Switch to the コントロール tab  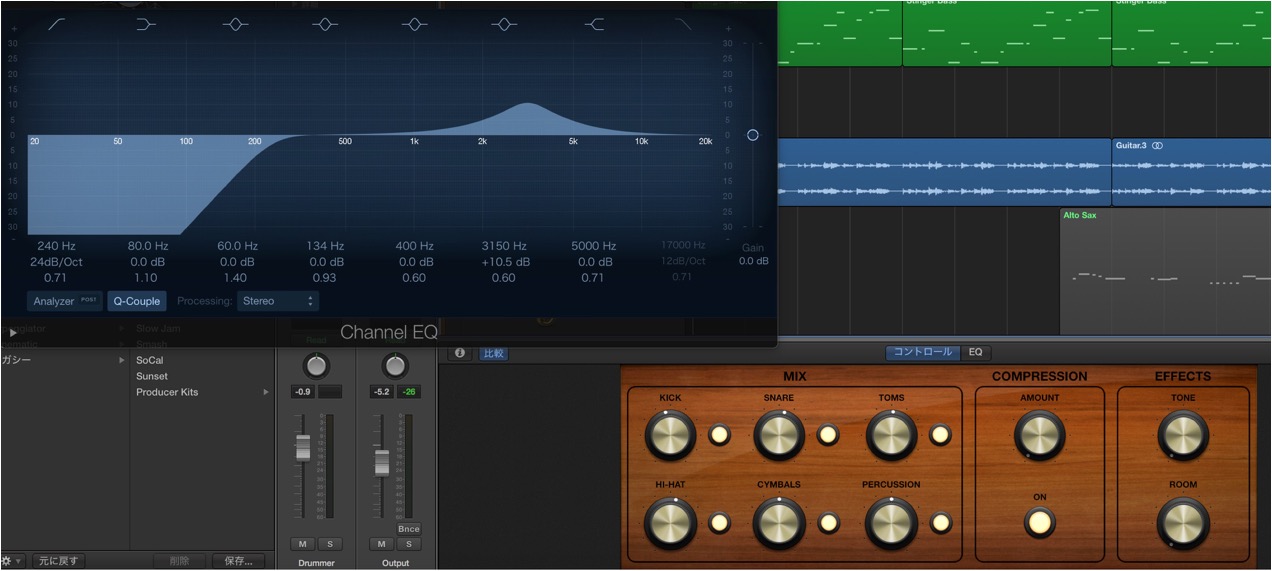923,352
